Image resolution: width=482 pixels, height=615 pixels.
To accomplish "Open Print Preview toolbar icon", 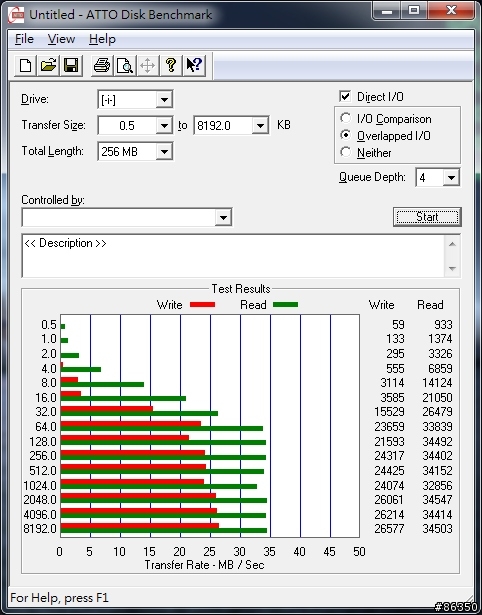I will [x=124, y=65].
